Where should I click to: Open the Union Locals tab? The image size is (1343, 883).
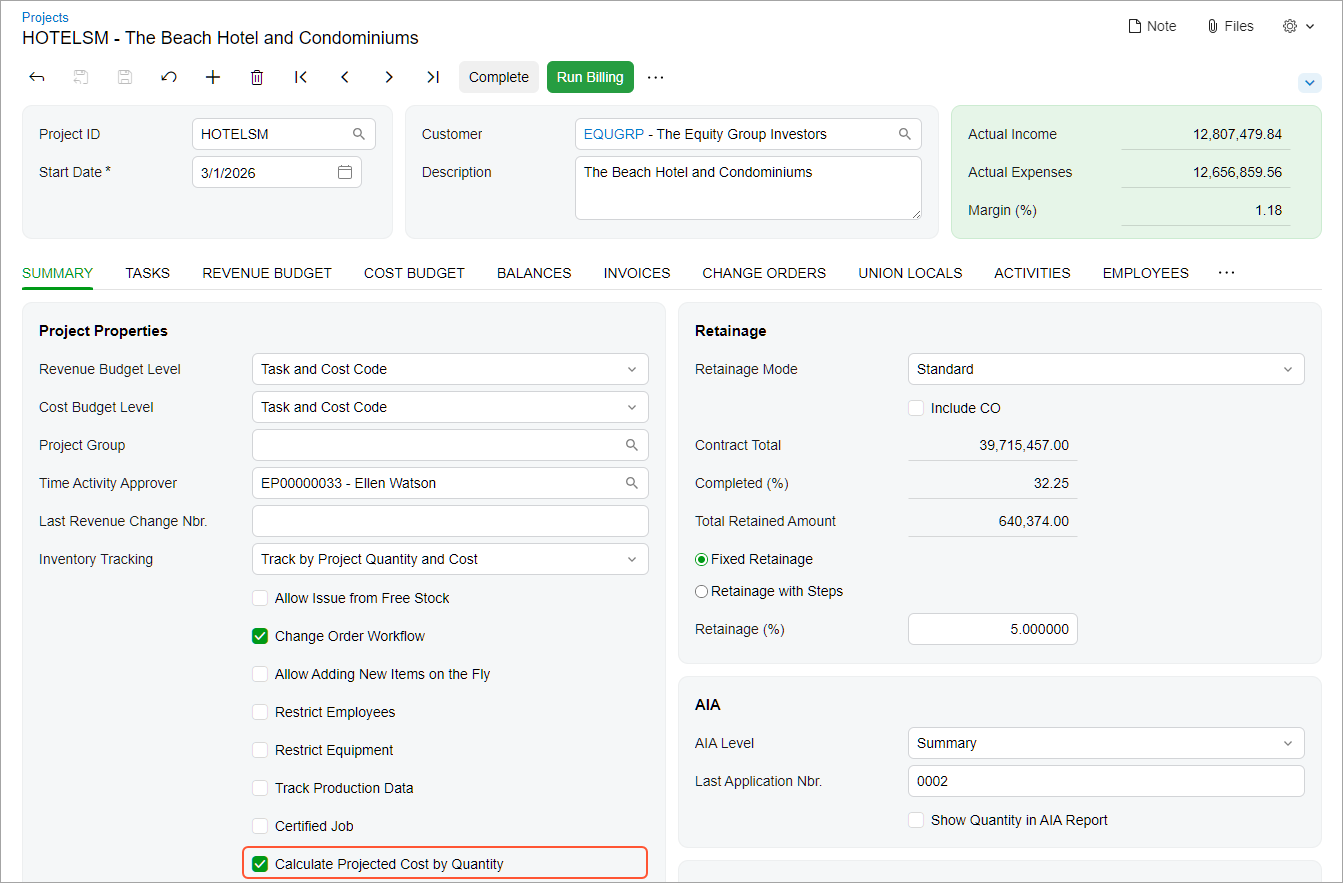click(910, 273)
